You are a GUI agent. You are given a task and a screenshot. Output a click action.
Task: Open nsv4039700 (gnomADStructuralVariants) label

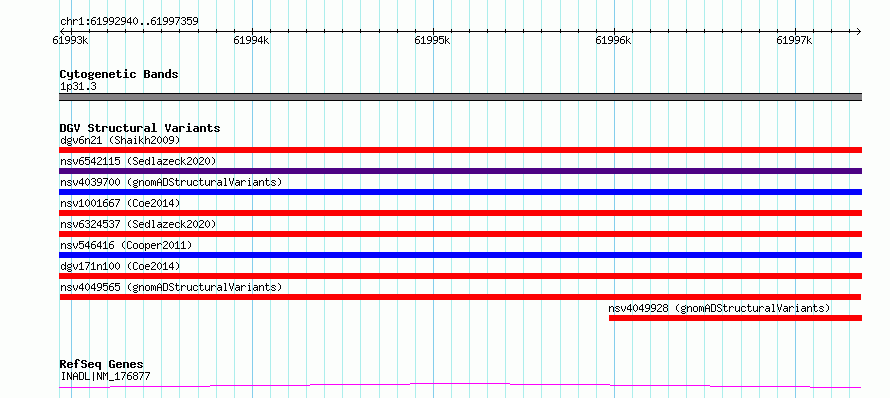(x=171, y=182)
